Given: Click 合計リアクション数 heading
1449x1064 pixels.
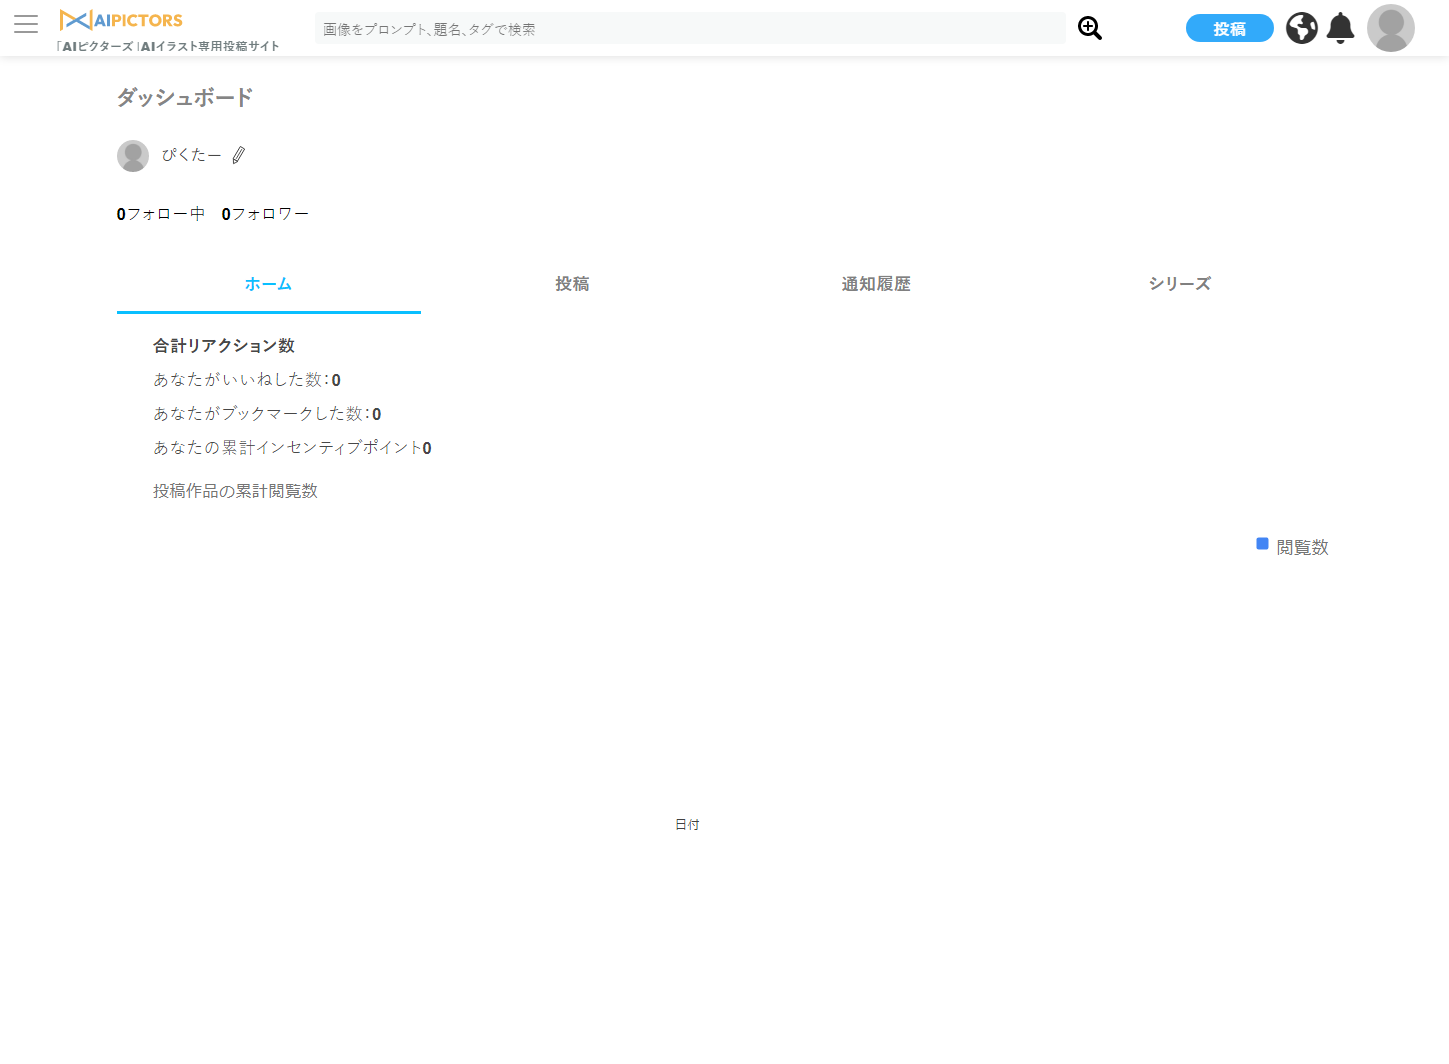Looking at the screenshot, I should point(224,346).
